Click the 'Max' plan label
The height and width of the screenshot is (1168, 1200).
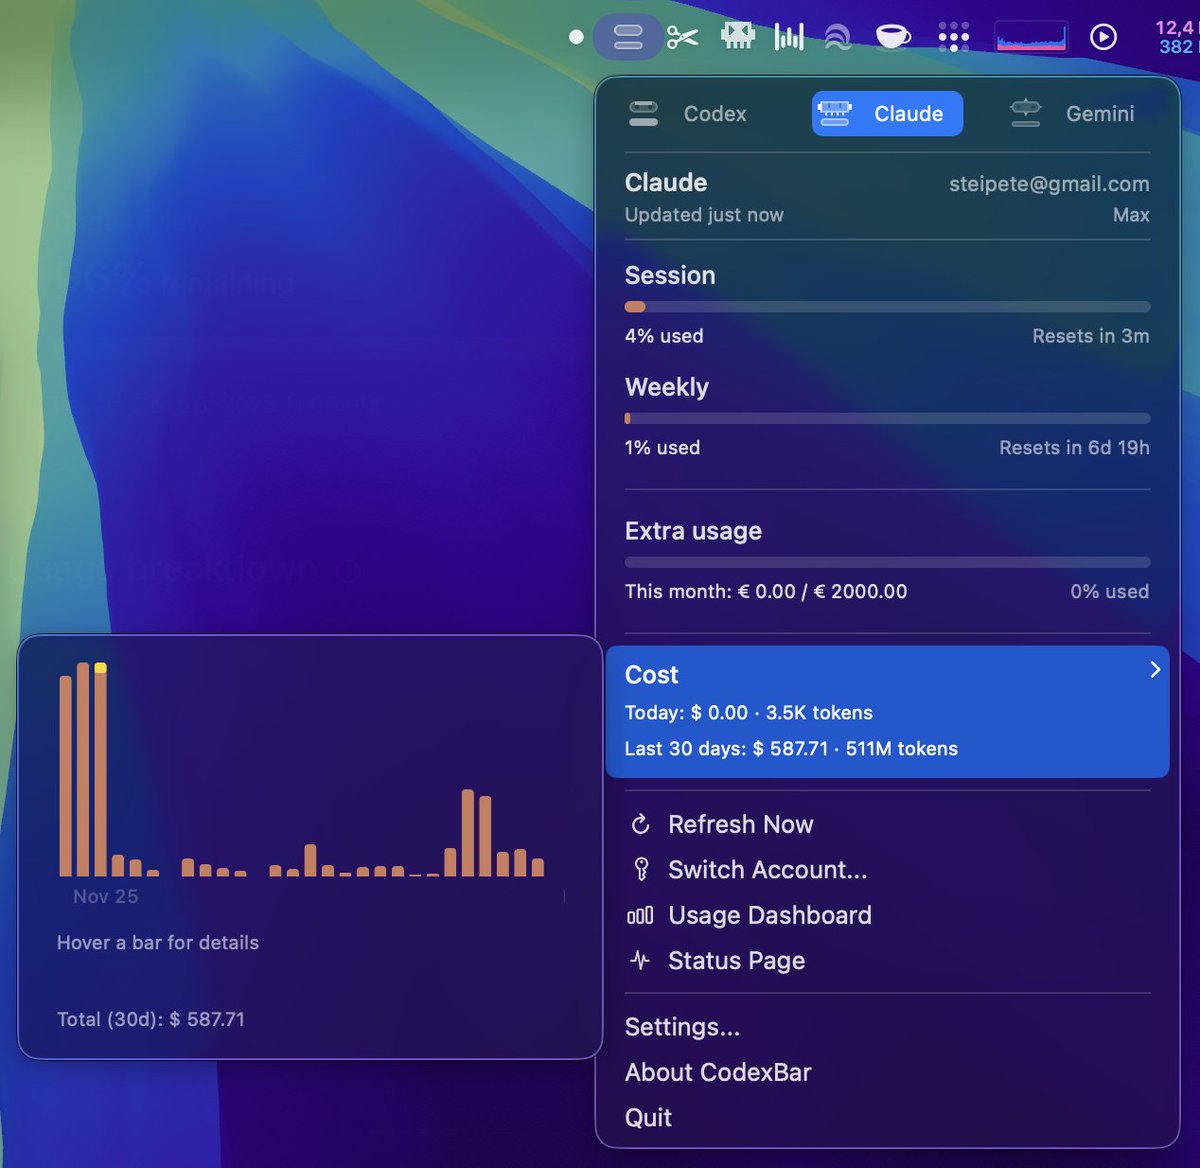(x=1131, y=215)
